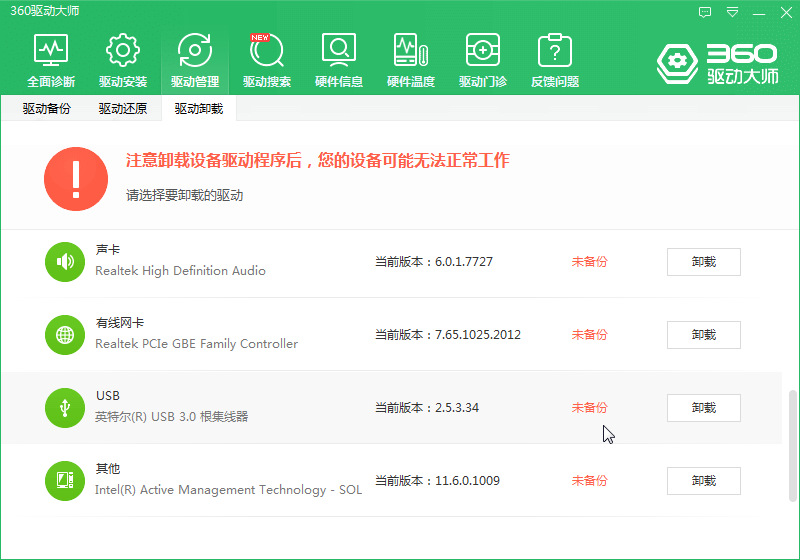Screen dimensions: 800x560
Task: Switch to 驱动还原 tab
Action: click(123, 109)
